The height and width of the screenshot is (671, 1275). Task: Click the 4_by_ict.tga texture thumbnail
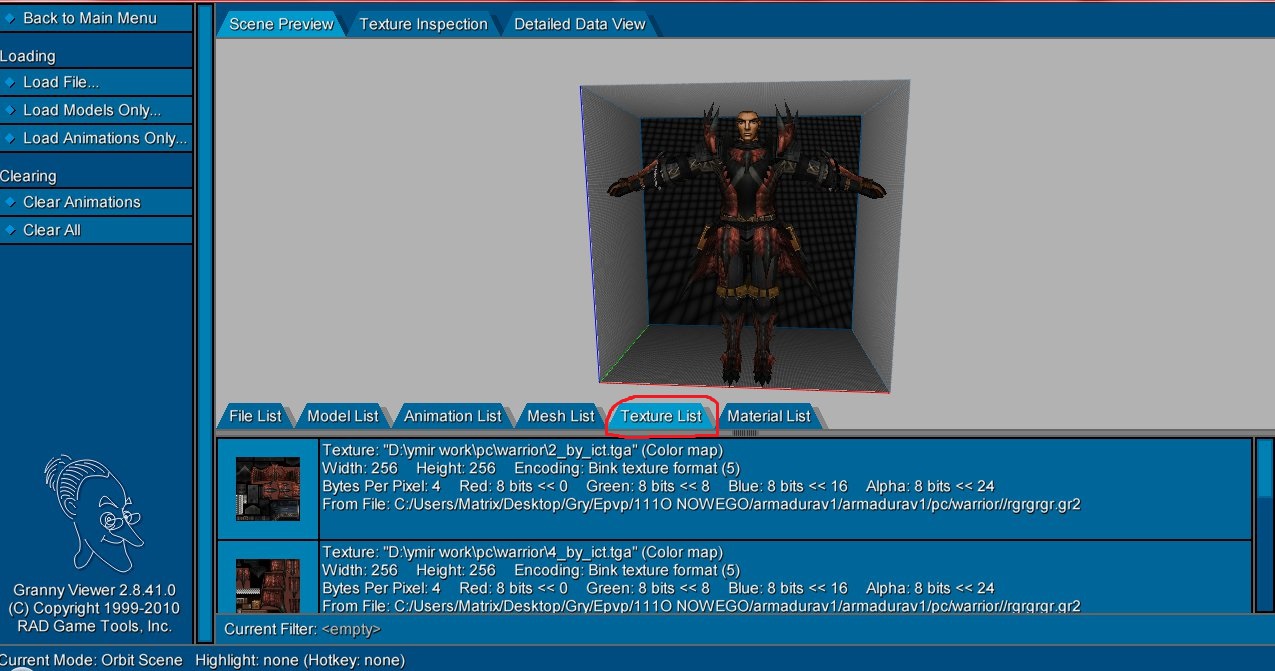267,586
